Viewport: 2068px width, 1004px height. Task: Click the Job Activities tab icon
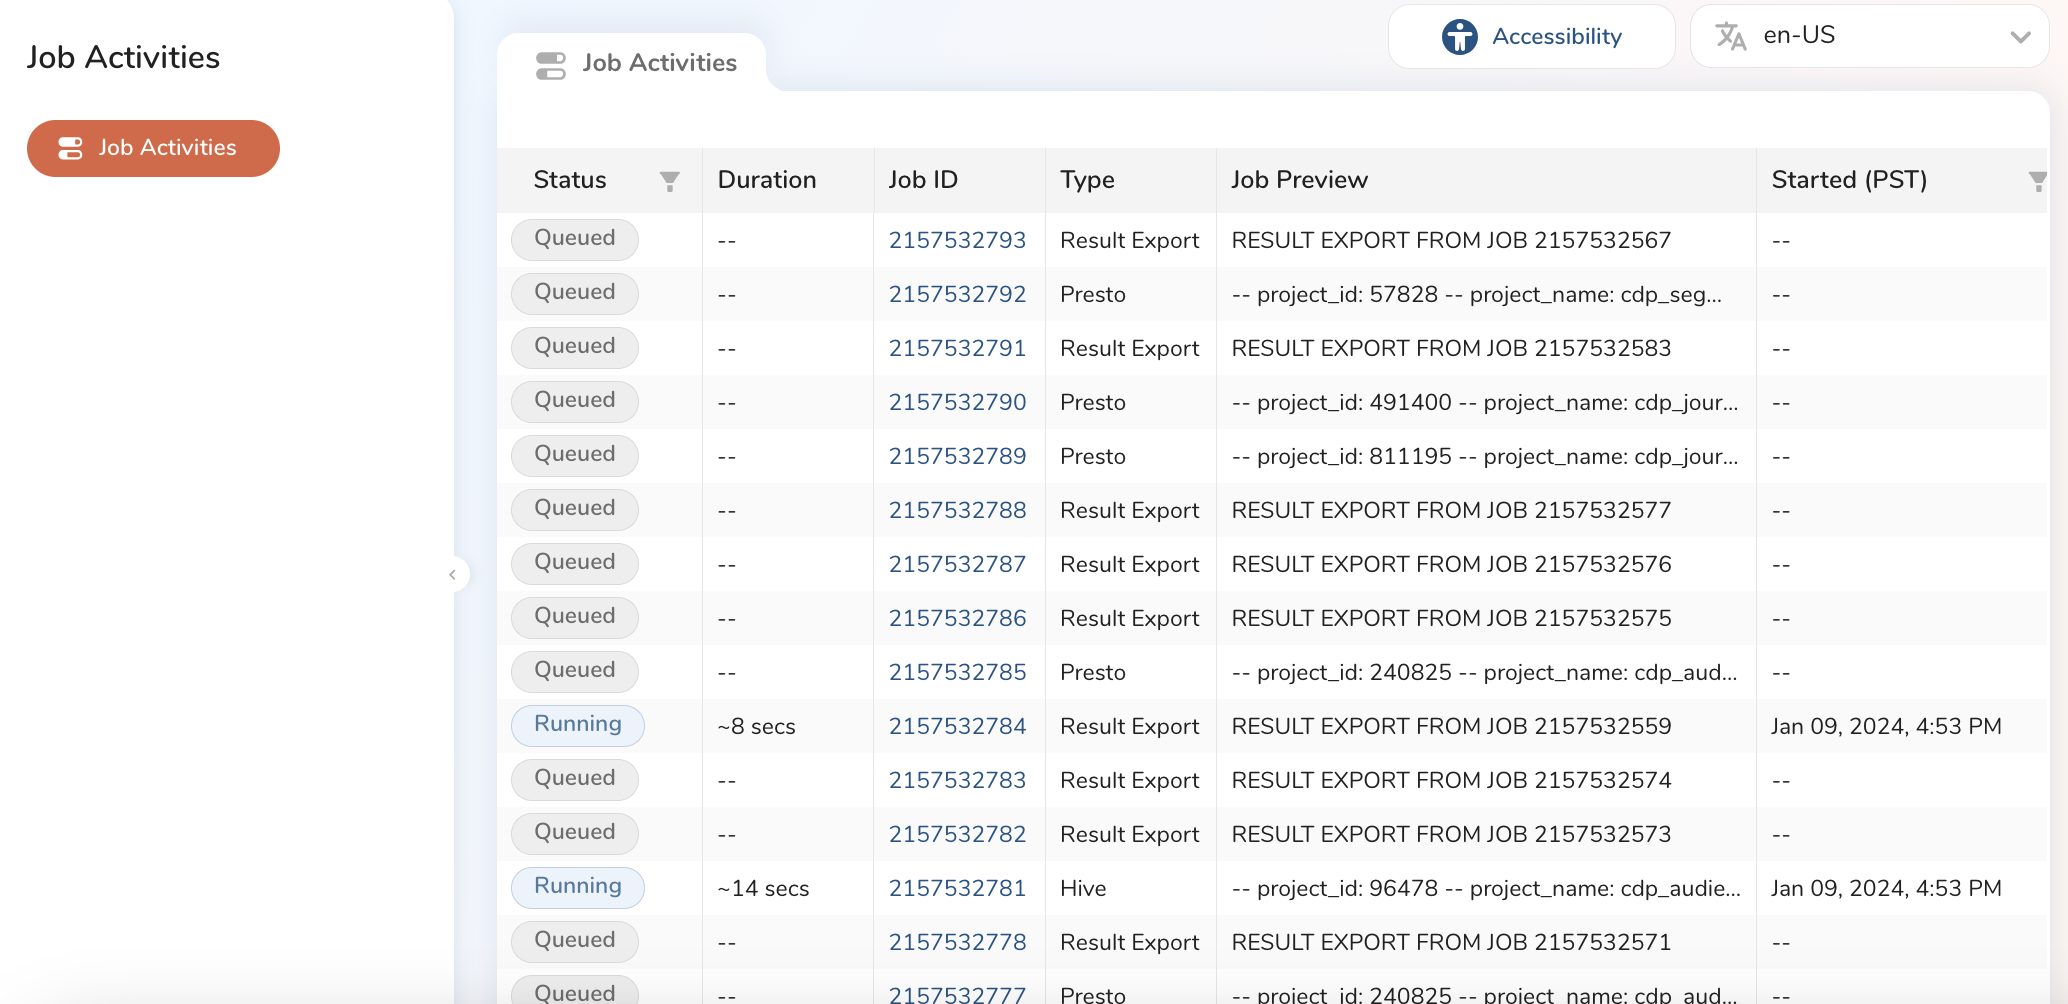[x=551, y=65]
